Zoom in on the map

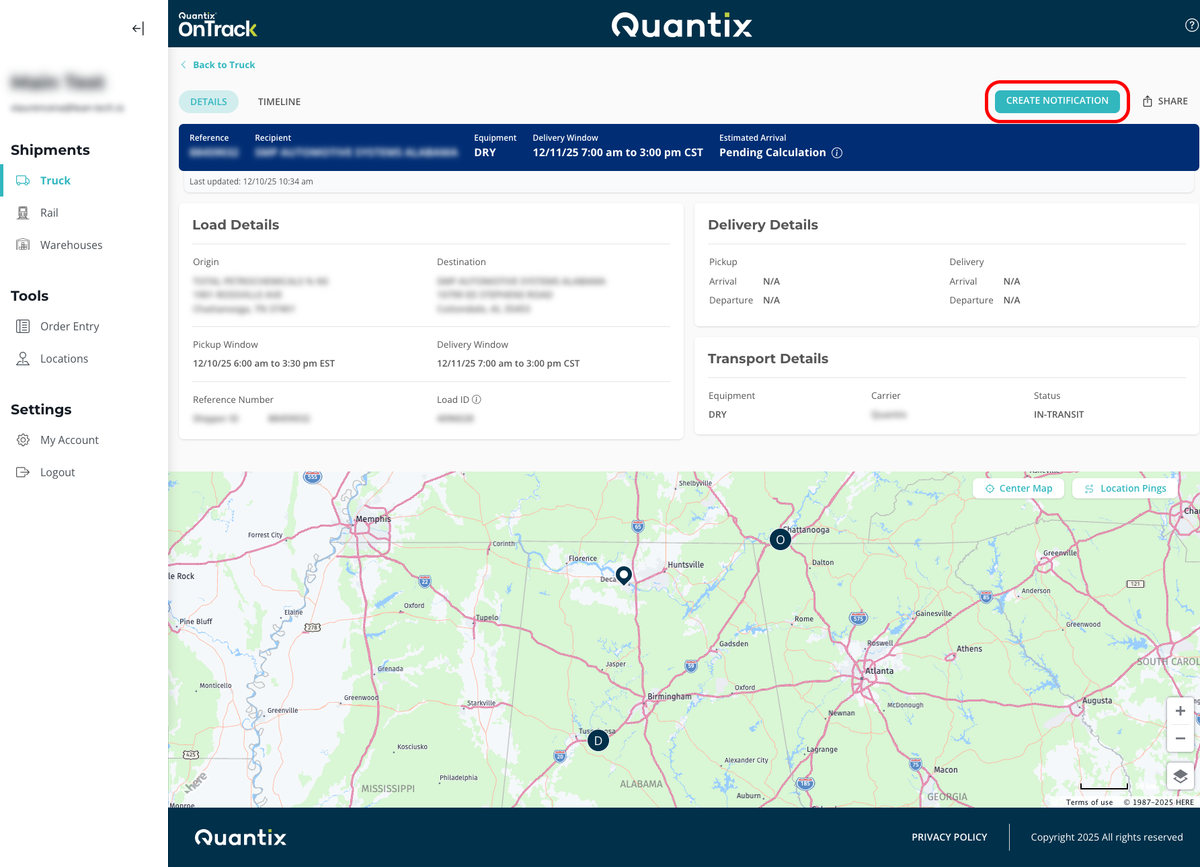click(1180, 711)
